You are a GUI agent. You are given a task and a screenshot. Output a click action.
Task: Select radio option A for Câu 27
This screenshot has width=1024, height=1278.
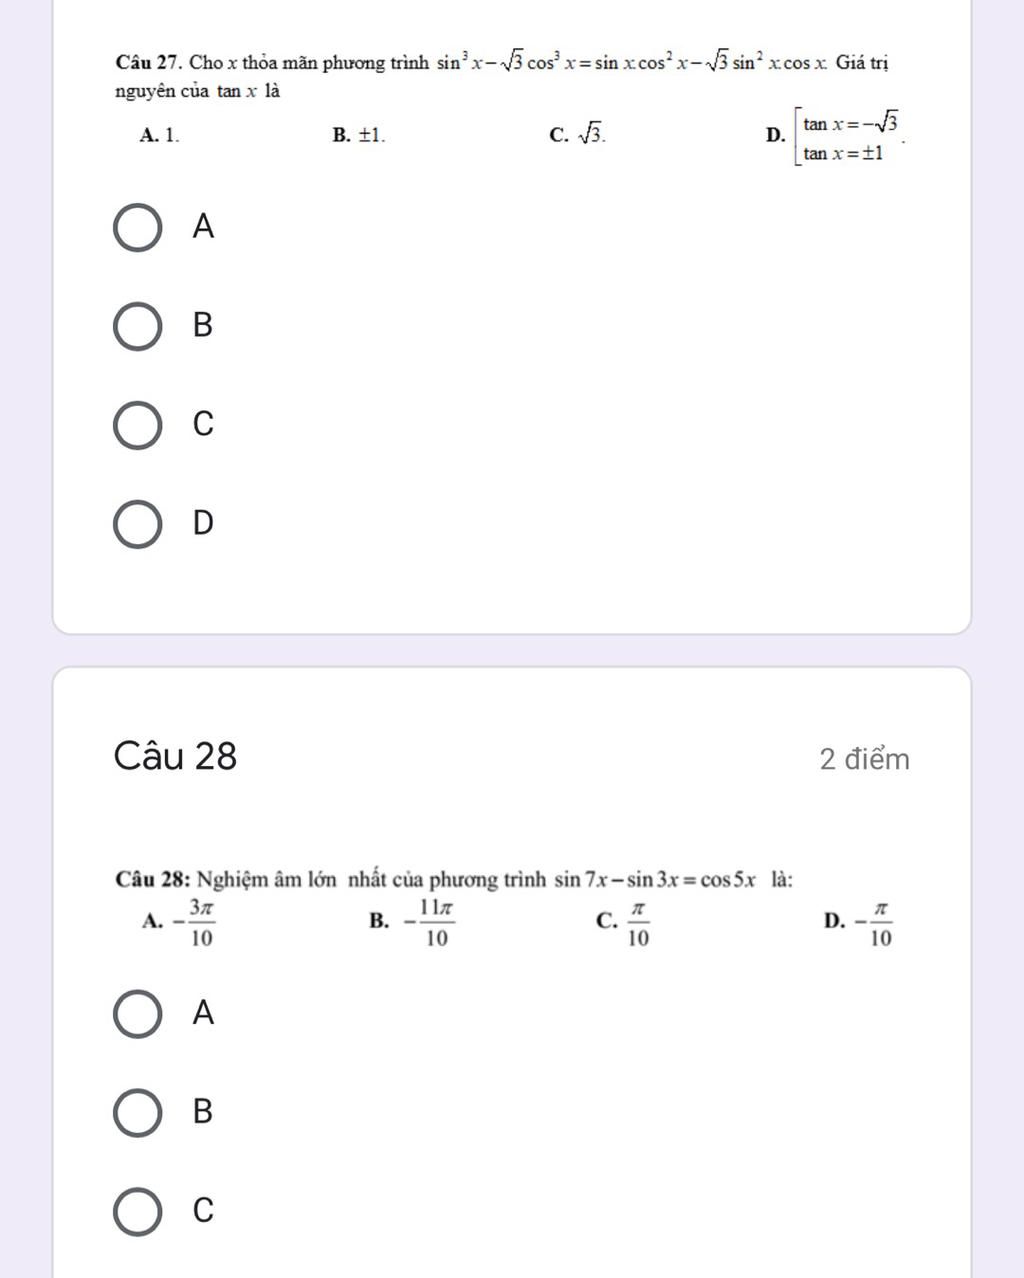tap(136, 228)
